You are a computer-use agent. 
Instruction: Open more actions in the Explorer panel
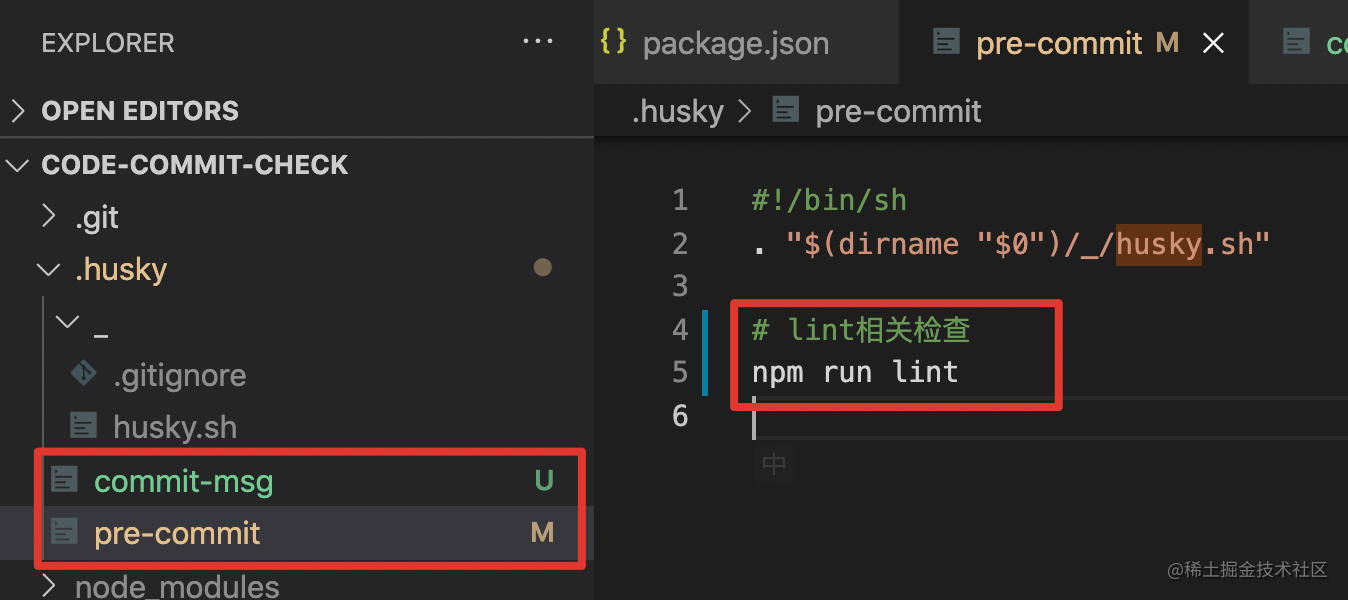(x=538, y=41)
